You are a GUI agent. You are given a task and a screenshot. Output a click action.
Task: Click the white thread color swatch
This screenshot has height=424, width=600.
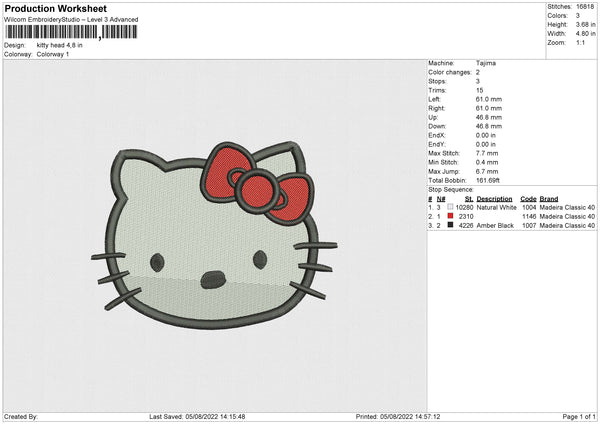450,207
